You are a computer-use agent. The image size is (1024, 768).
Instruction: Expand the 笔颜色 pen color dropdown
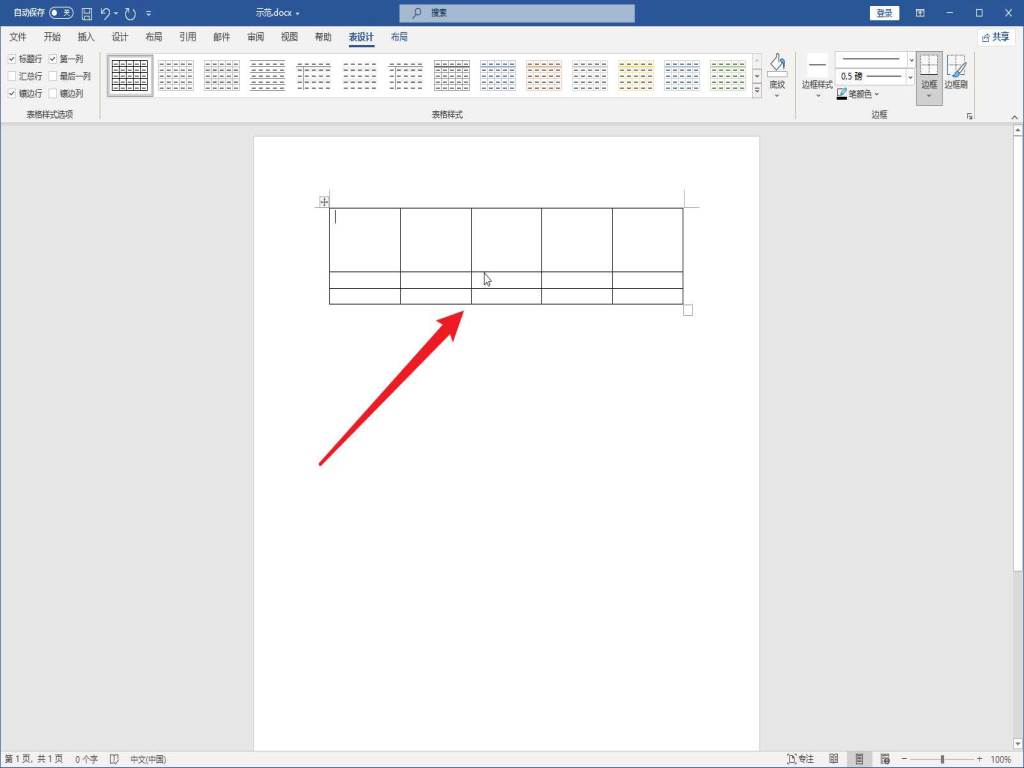point(877,94)
